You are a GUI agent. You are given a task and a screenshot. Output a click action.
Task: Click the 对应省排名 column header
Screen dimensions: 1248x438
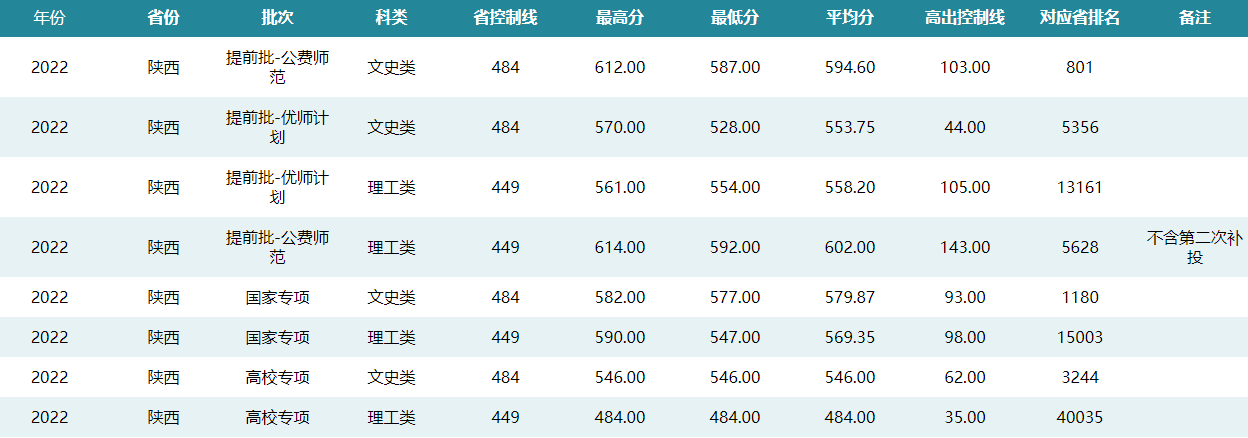(1080, 18)
